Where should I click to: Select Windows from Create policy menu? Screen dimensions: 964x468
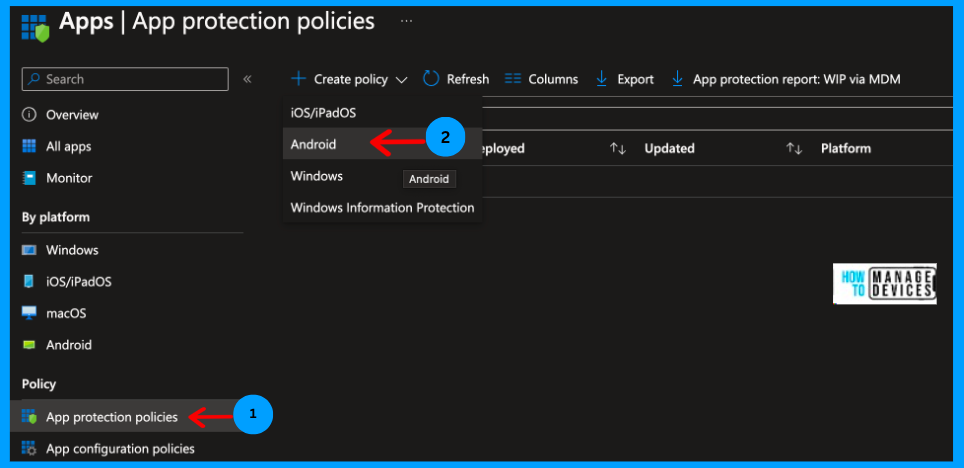coord(382,176)
